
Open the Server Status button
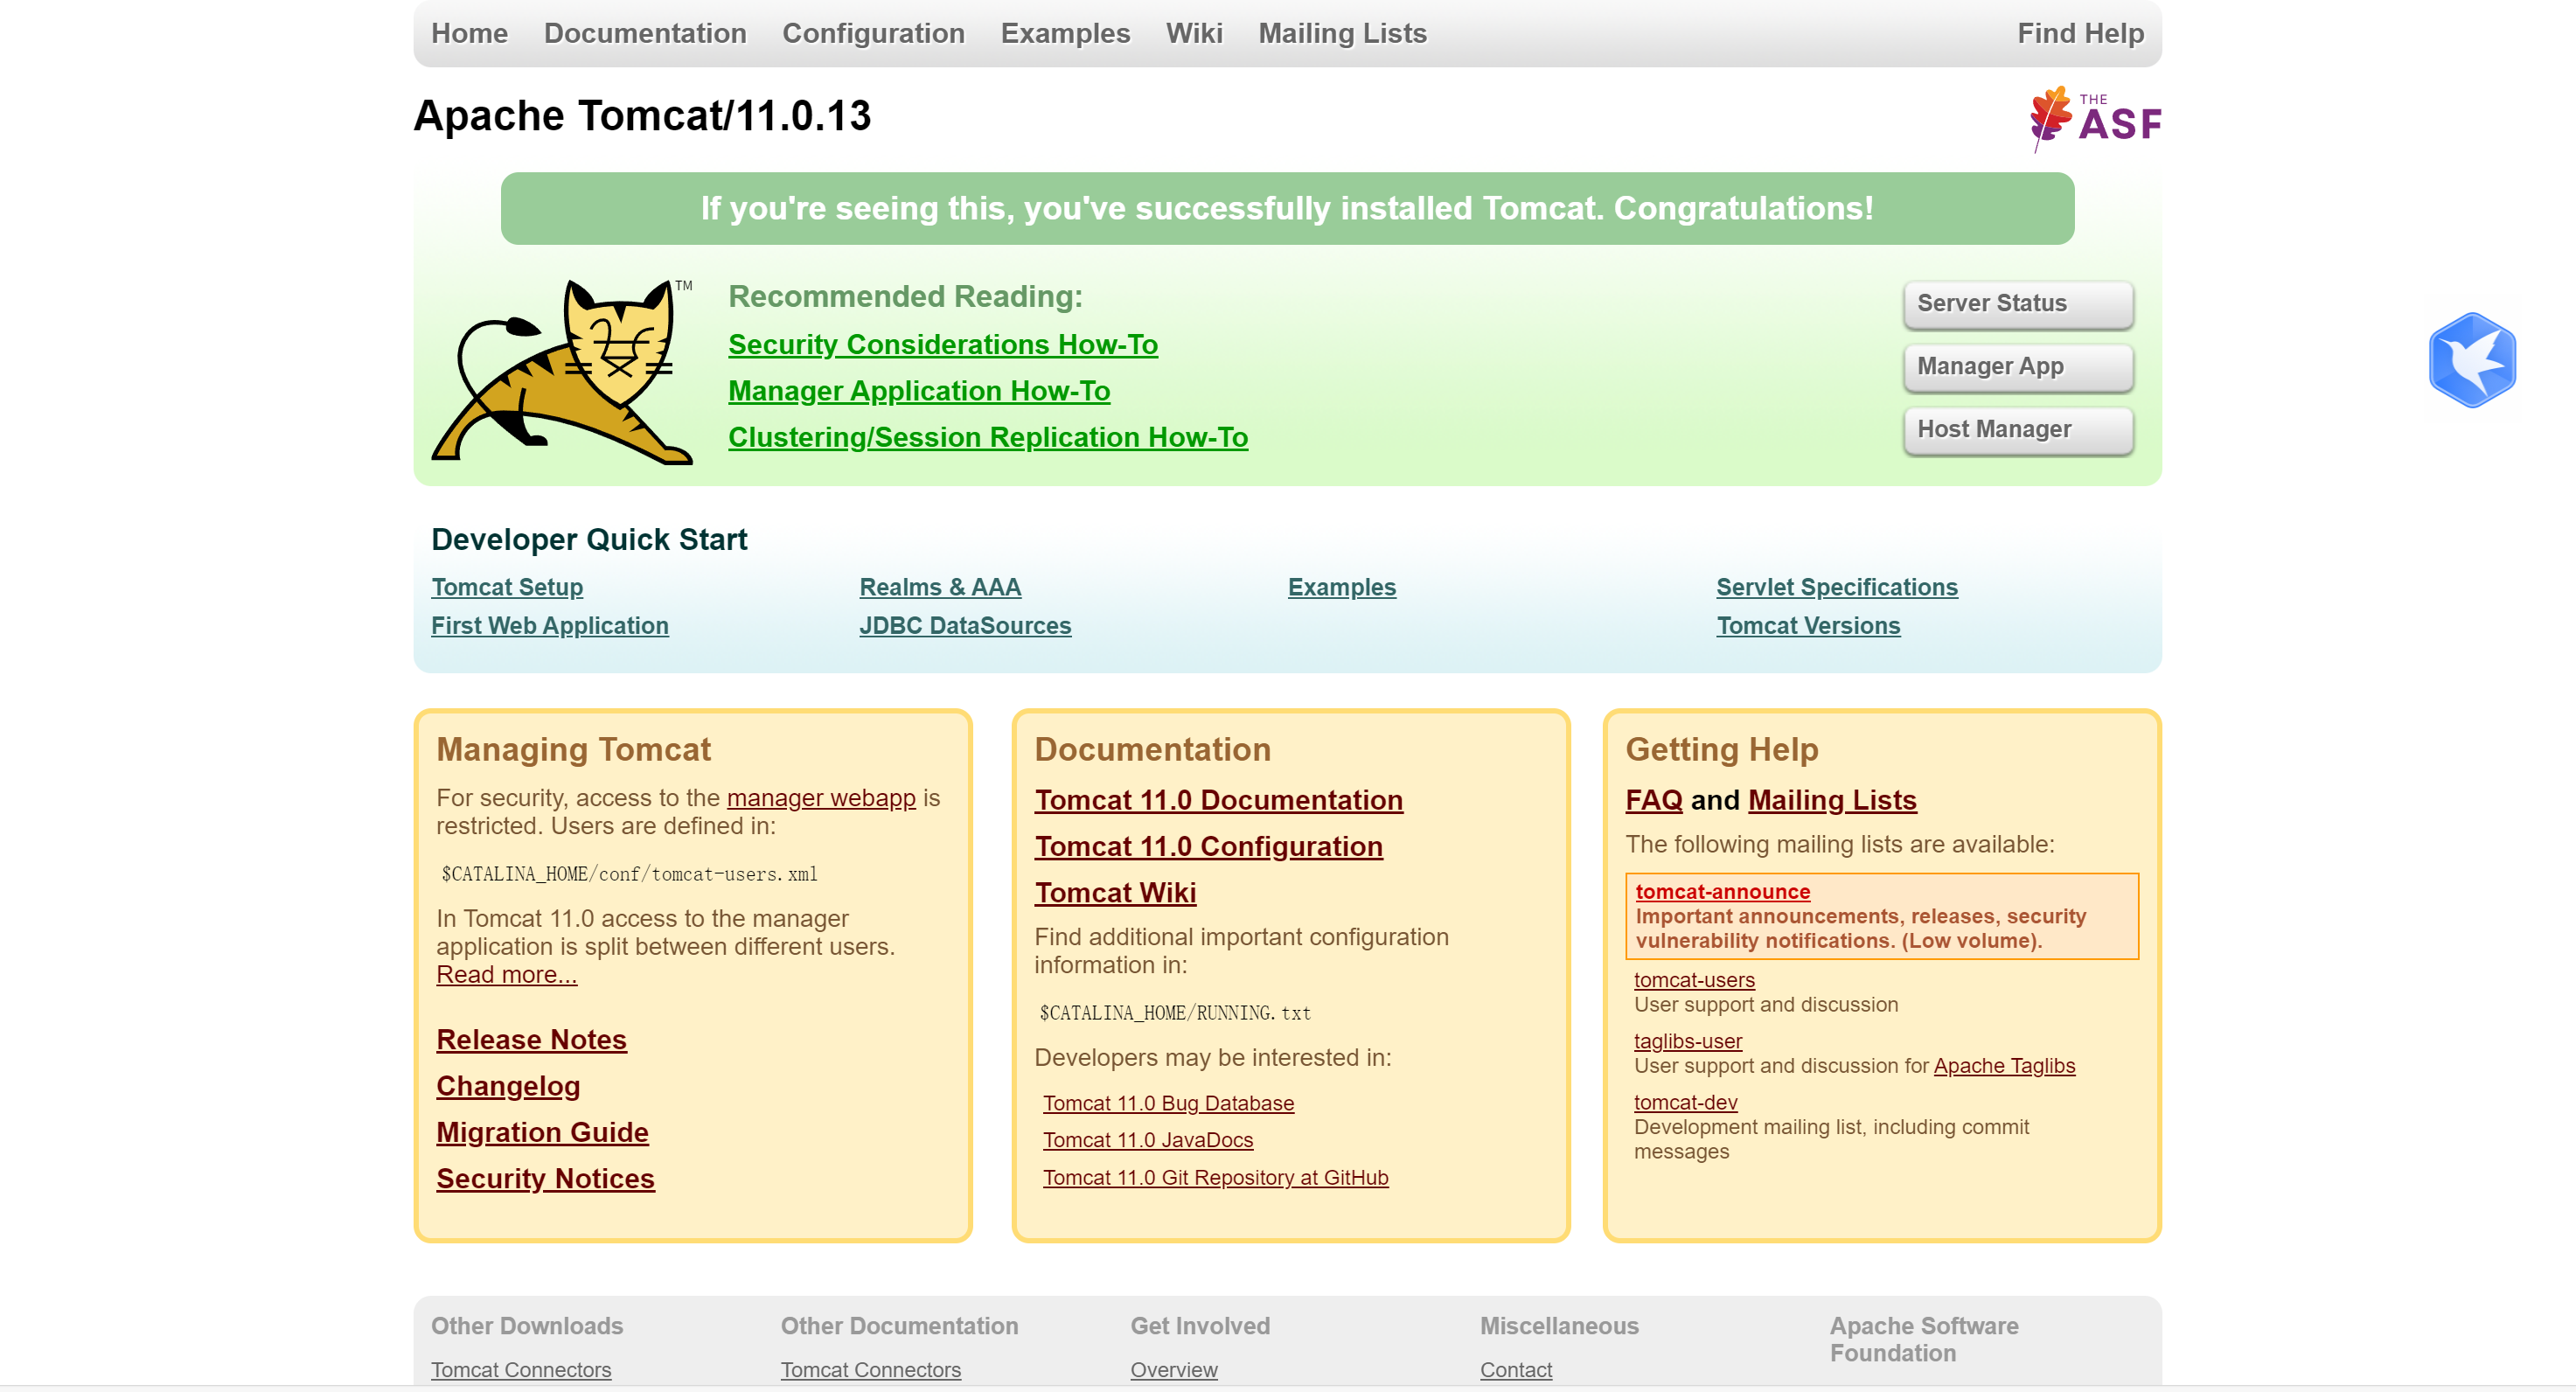tap(2017, 304)
